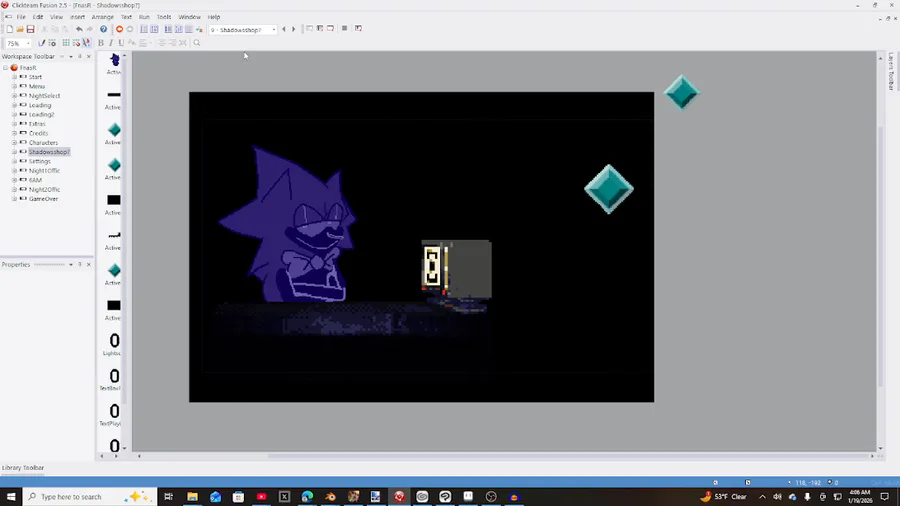The image size is (900, 506).
Task: Toggle the grid display icon
Action: 66,43
